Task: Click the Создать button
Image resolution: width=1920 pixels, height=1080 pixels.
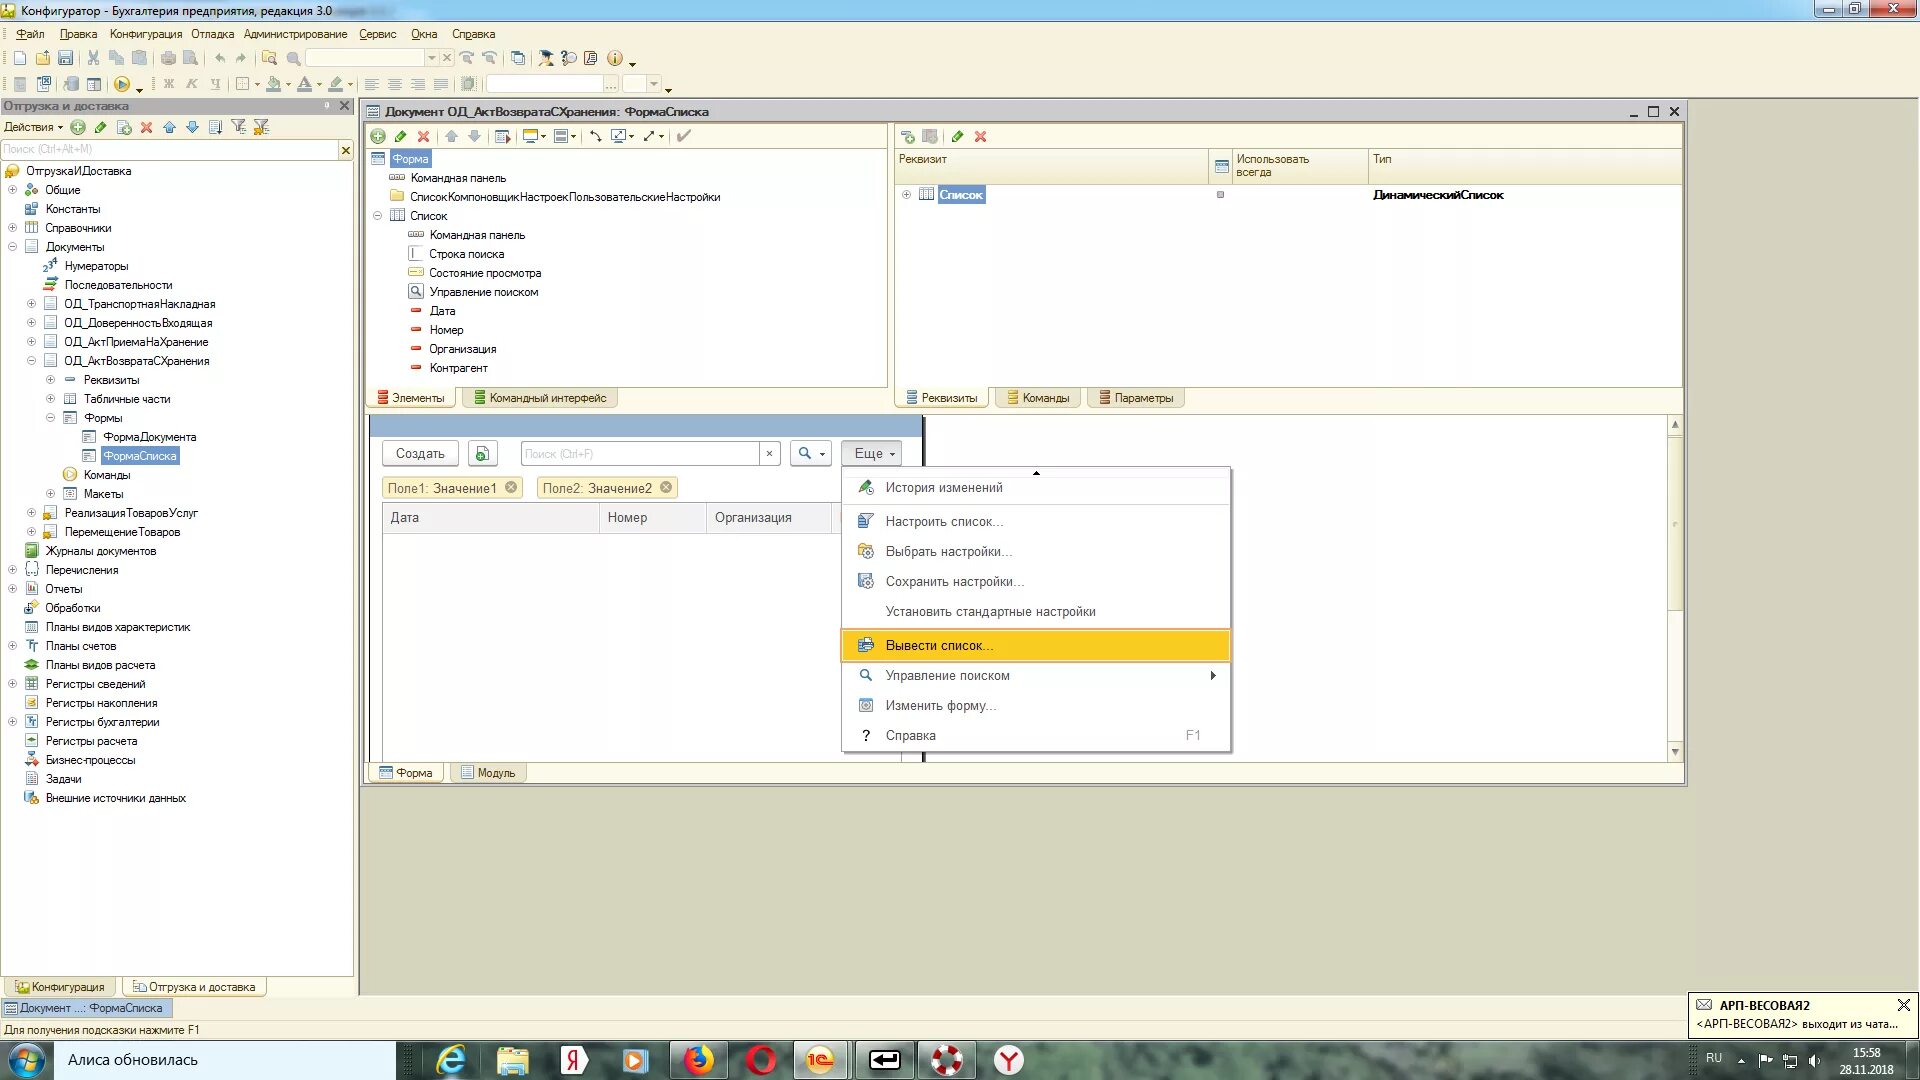Action: (x=420, y=454)
